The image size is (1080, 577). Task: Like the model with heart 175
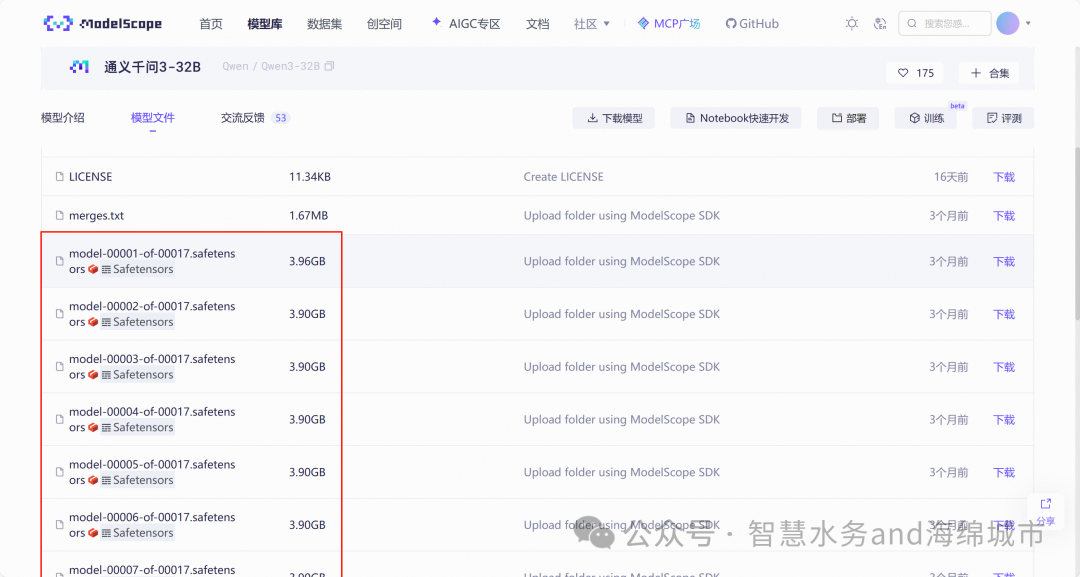915,73
